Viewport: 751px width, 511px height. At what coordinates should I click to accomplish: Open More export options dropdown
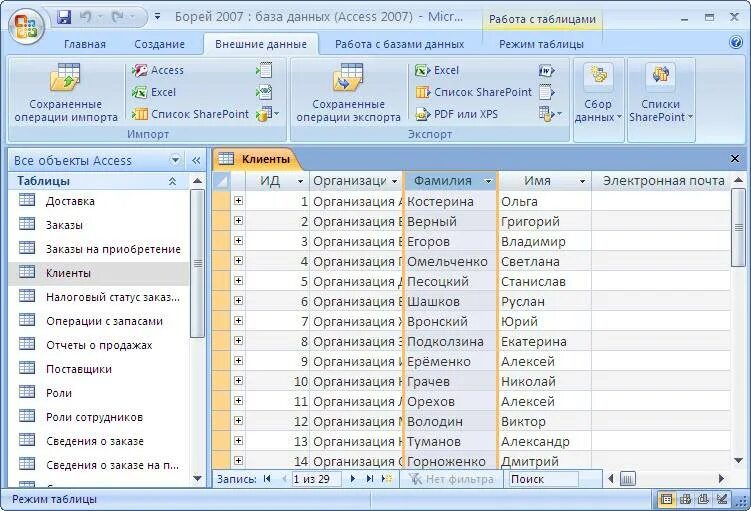click(x=550, y=114)
